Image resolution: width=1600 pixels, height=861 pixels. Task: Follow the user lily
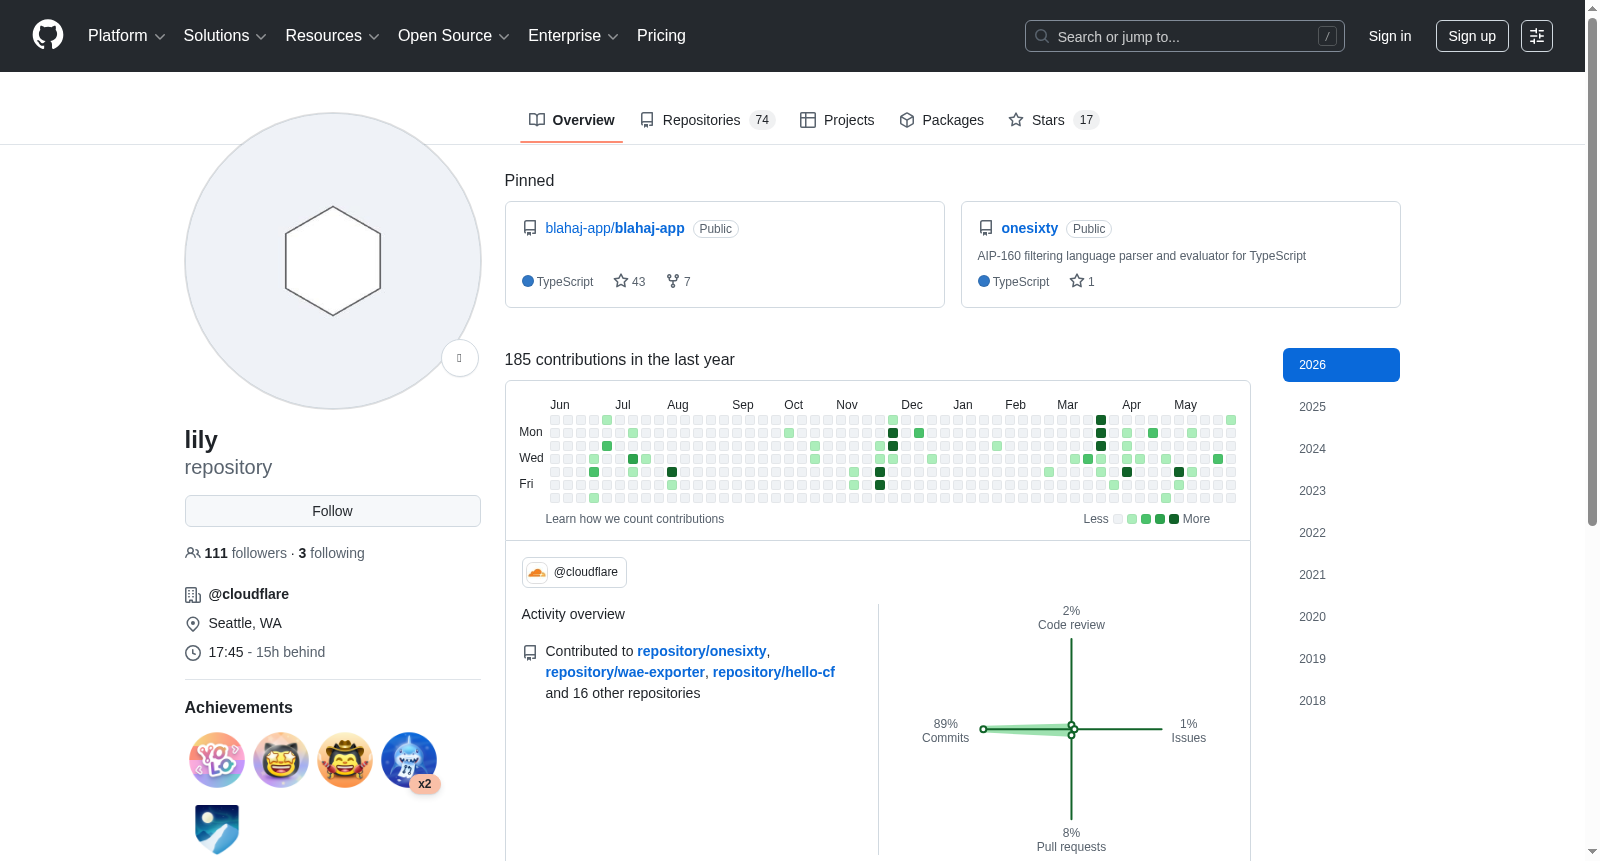click(333, 511)
